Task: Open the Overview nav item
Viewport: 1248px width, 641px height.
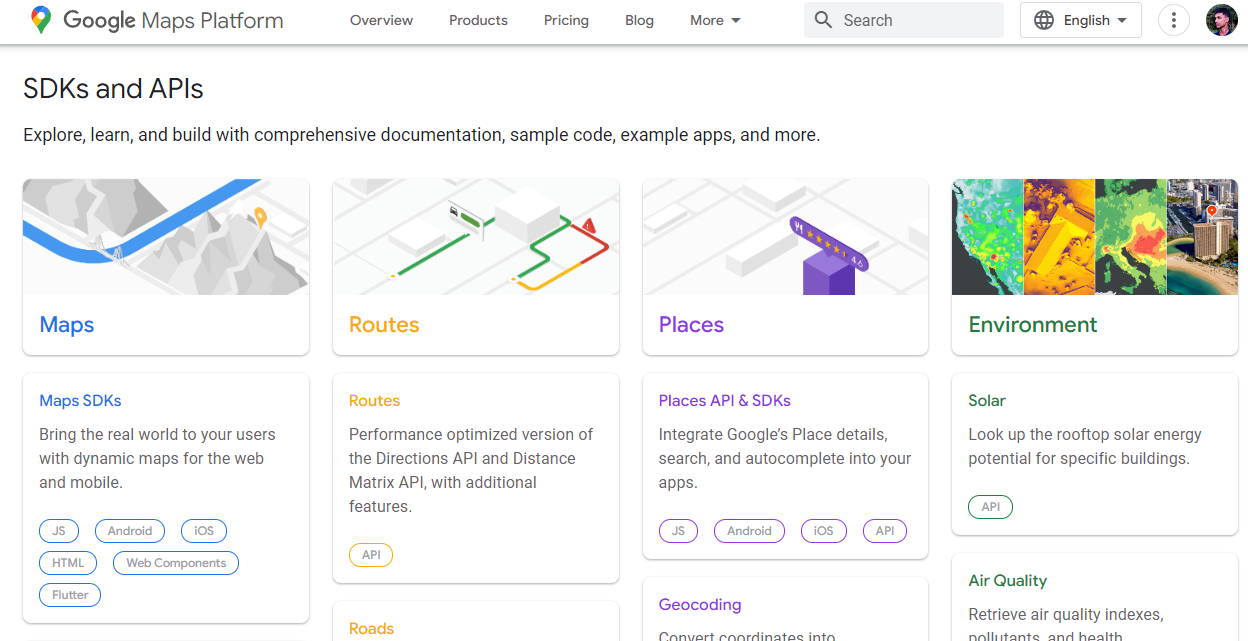Action: (x=381, y=20)
